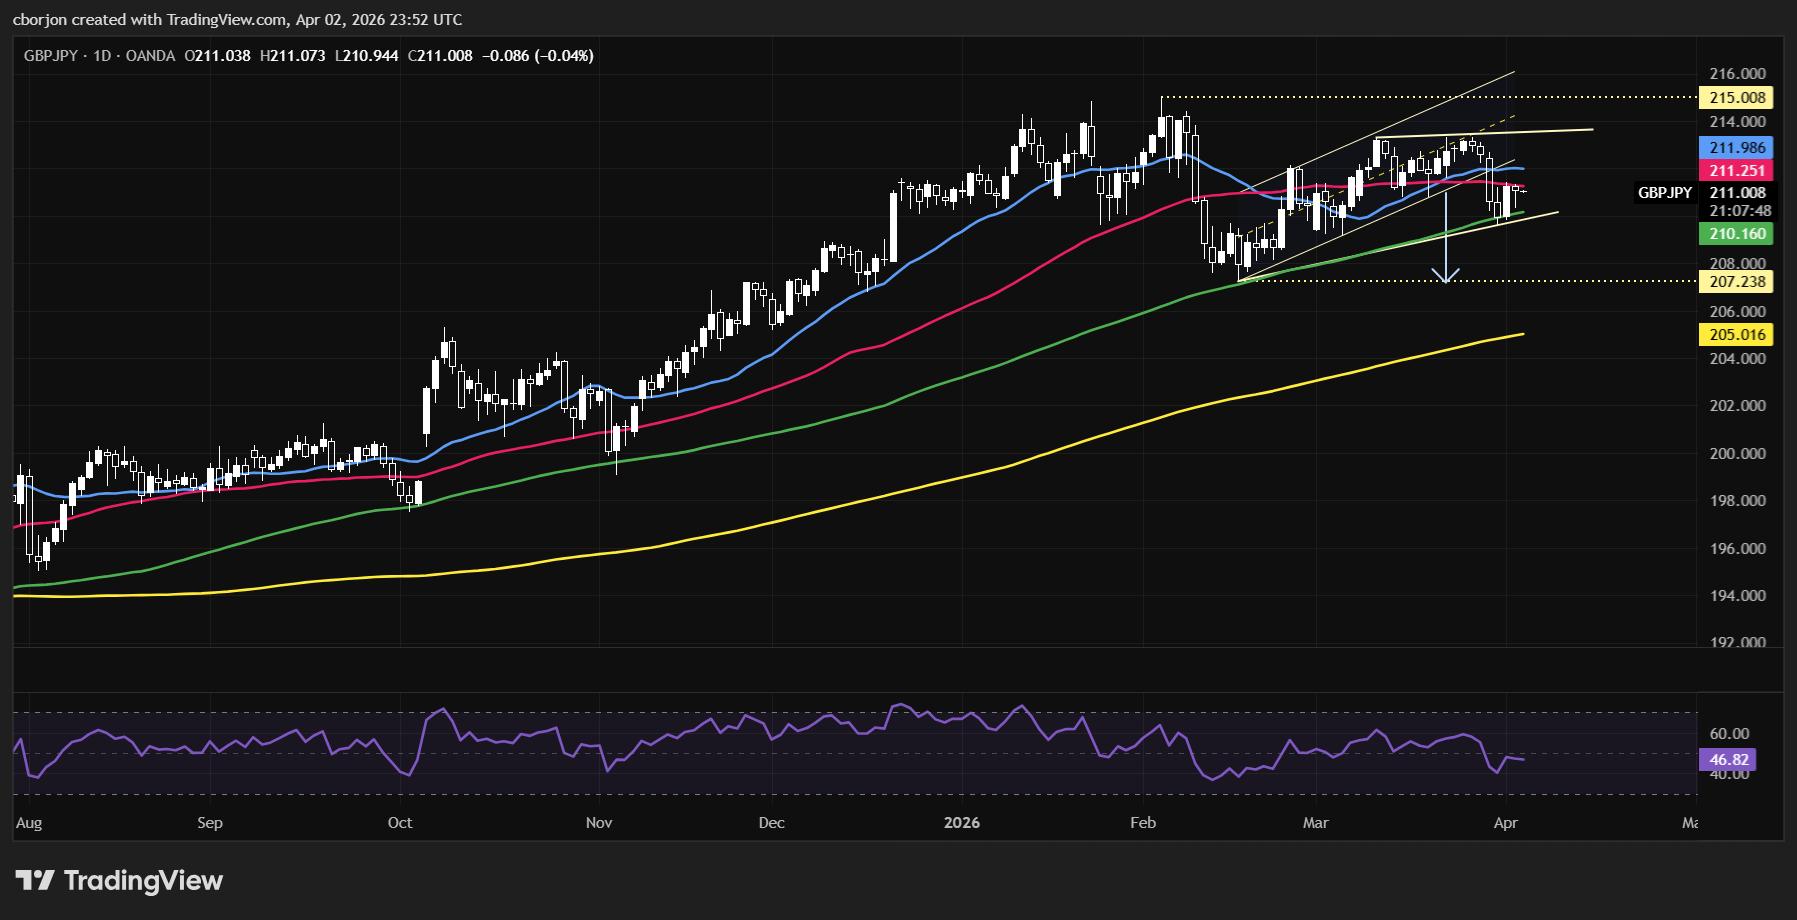The image size is (1797, 920).
Task: Select the yellow 207.238 support level label
Action: coord(1737,282)
